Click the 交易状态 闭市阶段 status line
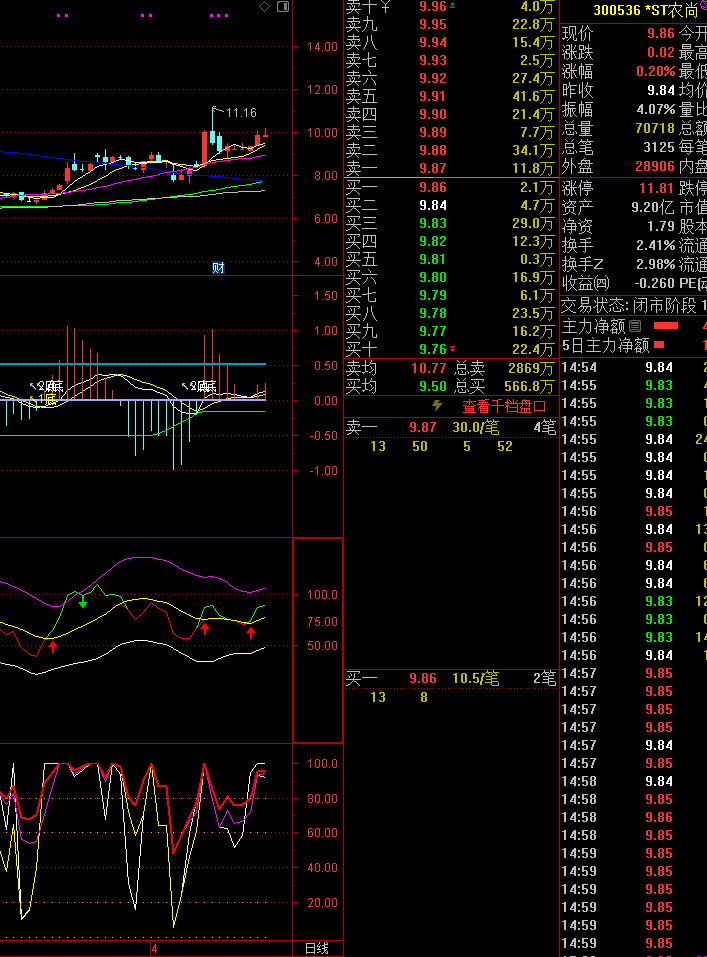This screenshot has height=957, width=707. 633,305
